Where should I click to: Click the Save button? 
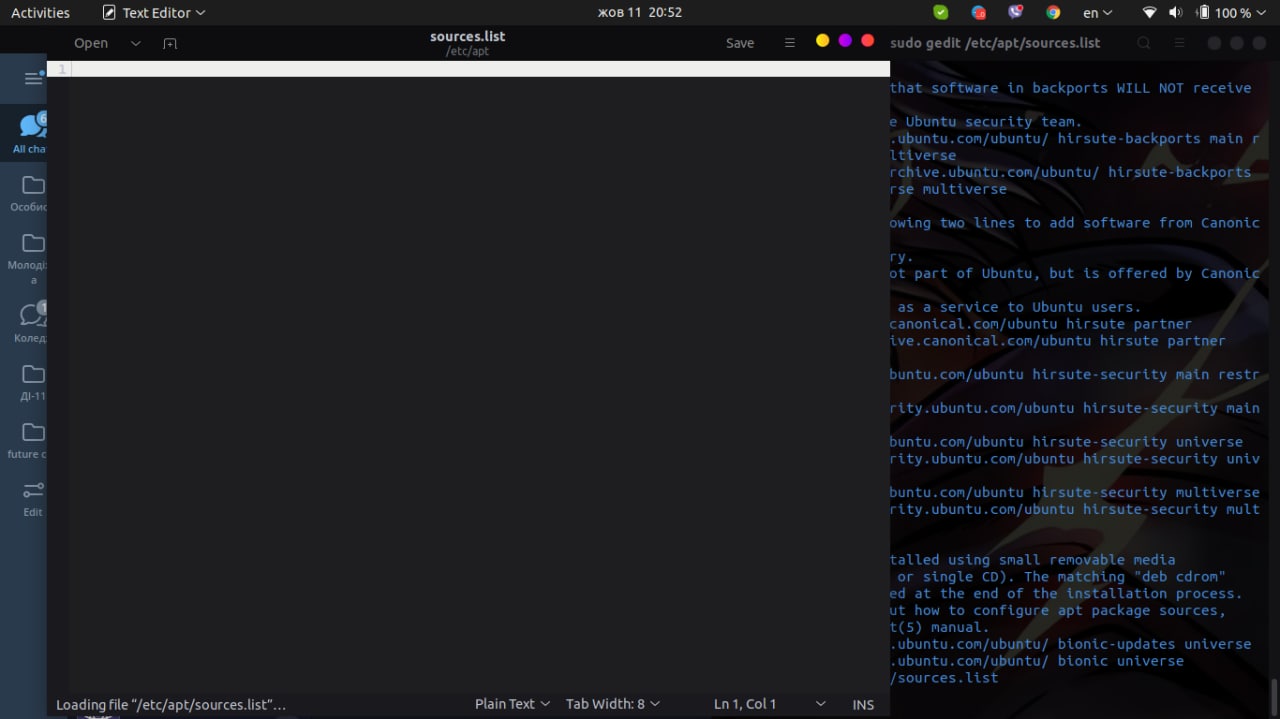(740, 43)
